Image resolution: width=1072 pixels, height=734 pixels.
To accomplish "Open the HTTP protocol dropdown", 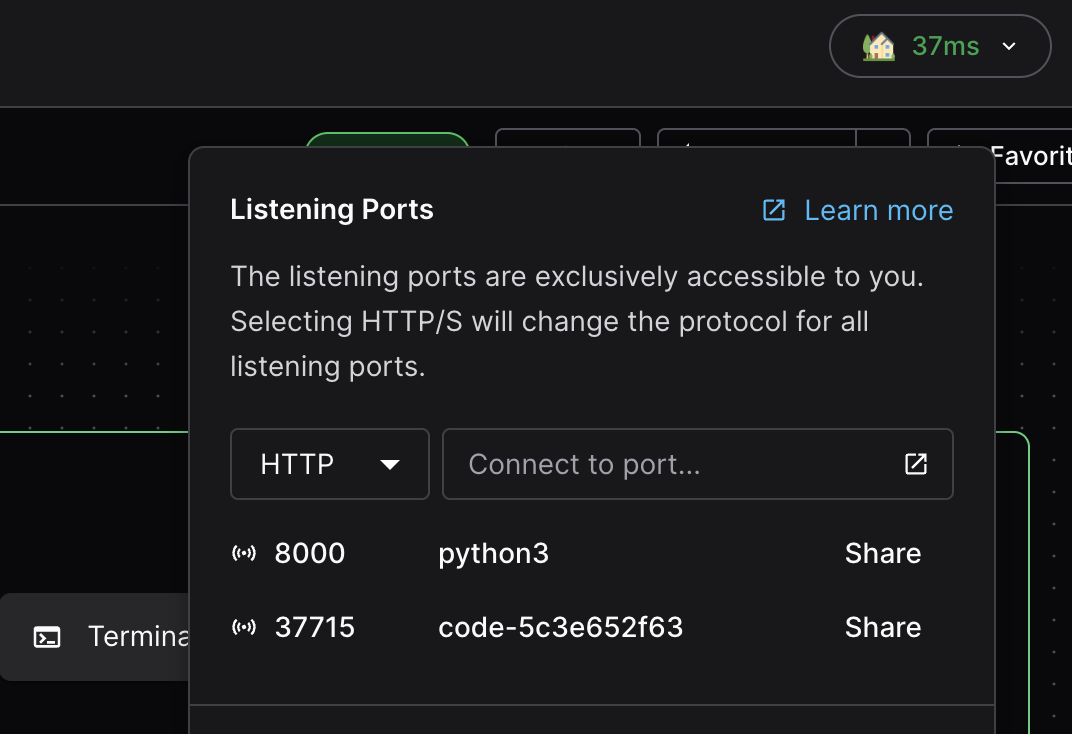I will [330, 464].
